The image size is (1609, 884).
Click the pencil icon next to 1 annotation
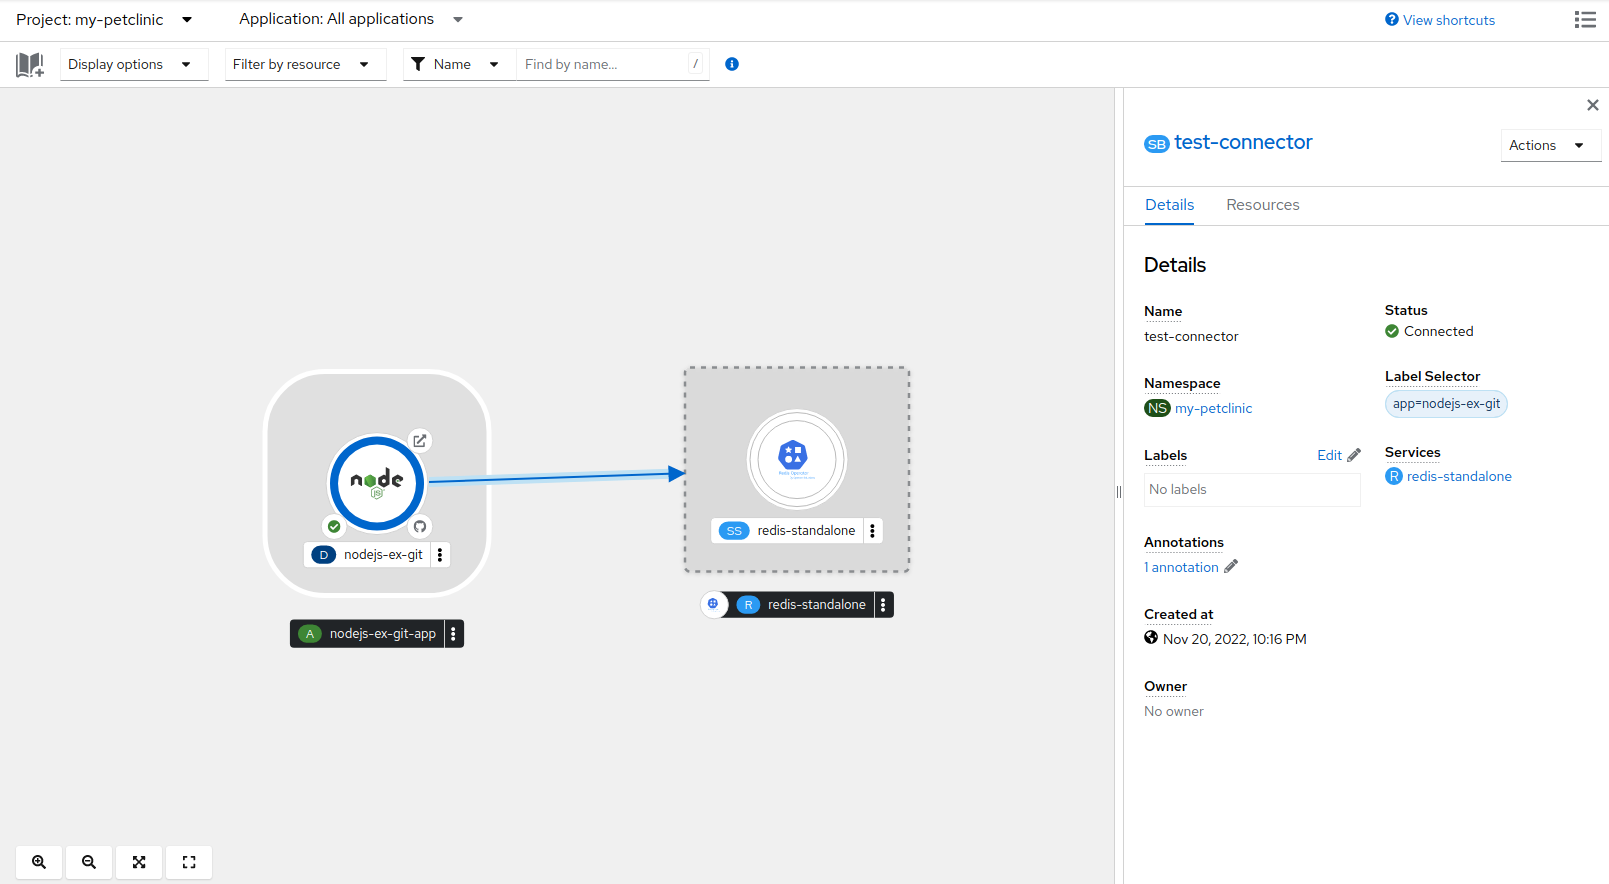(x=1231, y=567)
